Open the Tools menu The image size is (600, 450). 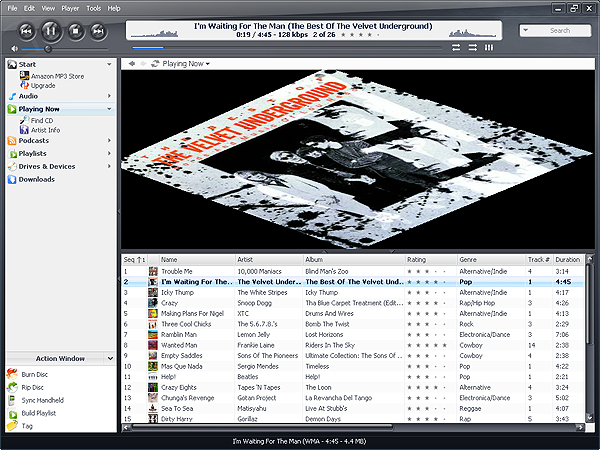[93, 8]
